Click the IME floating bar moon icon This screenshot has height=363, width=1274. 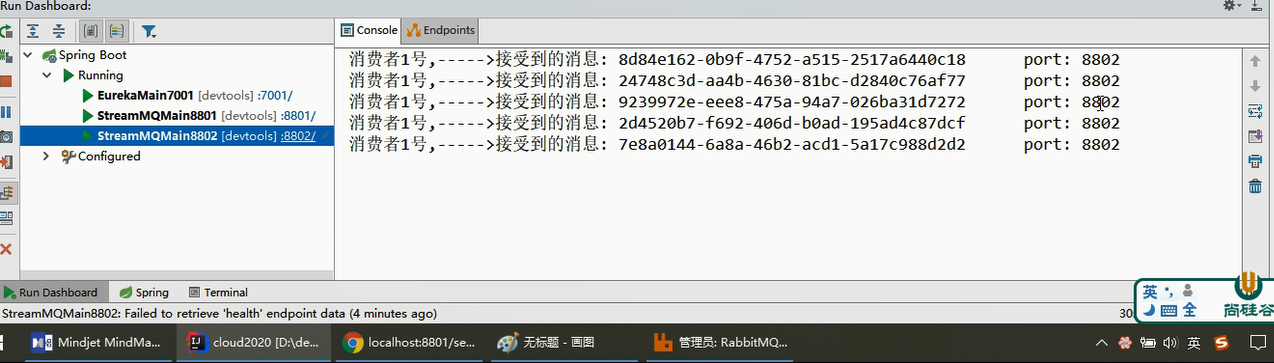coord(1149,310)
